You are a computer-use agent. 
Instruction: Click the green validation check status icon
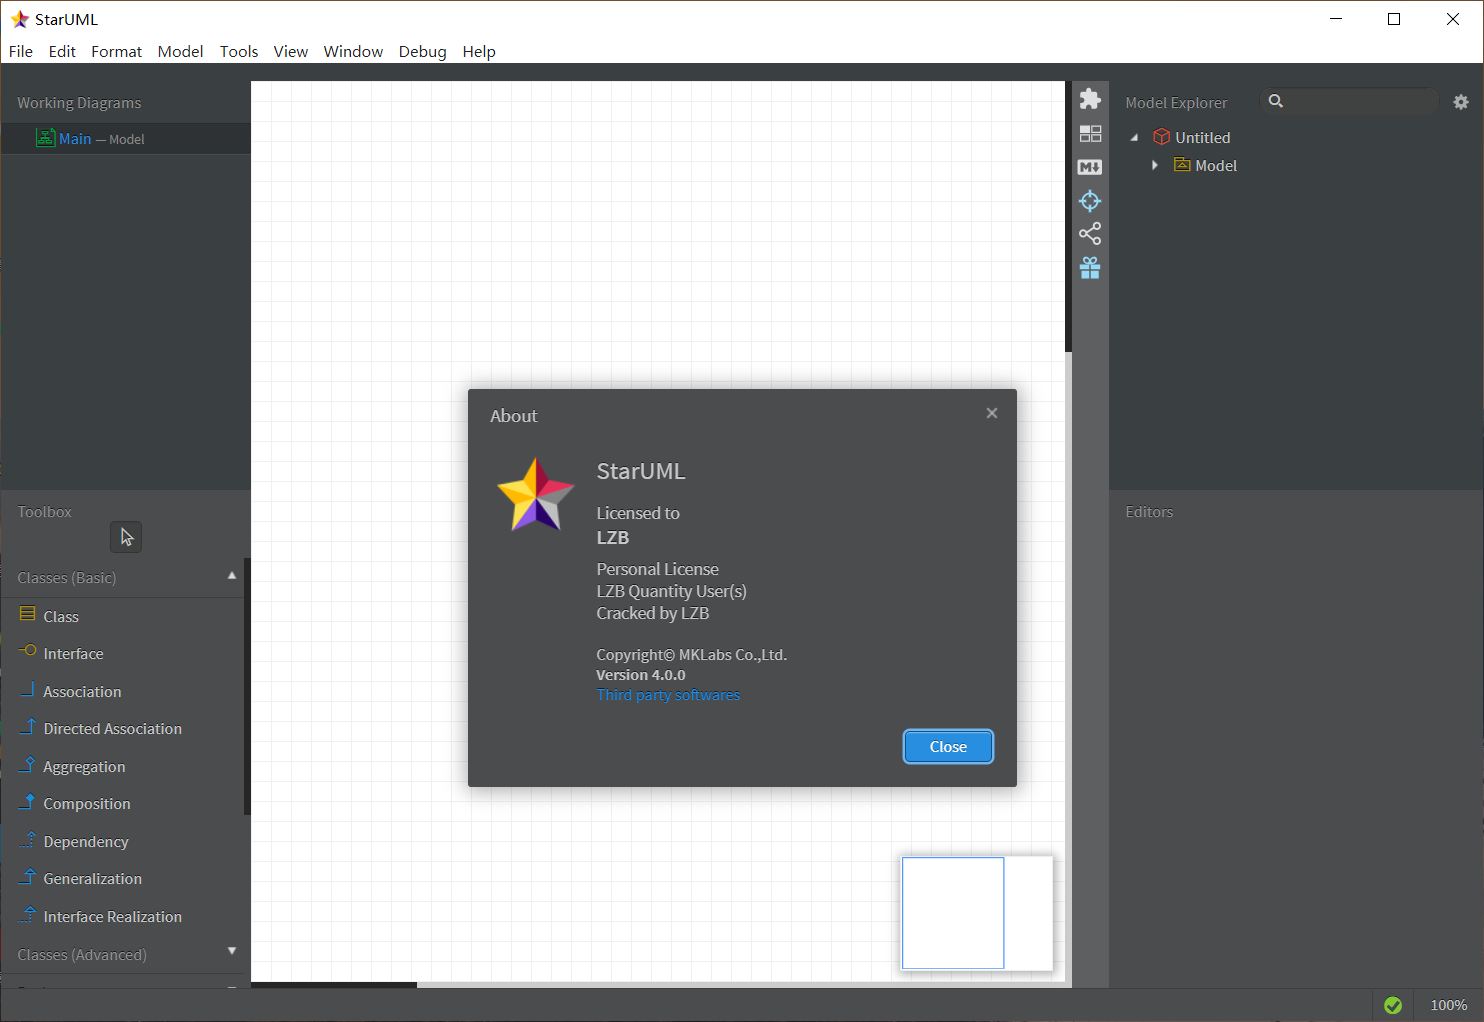pos(1393,1005)
